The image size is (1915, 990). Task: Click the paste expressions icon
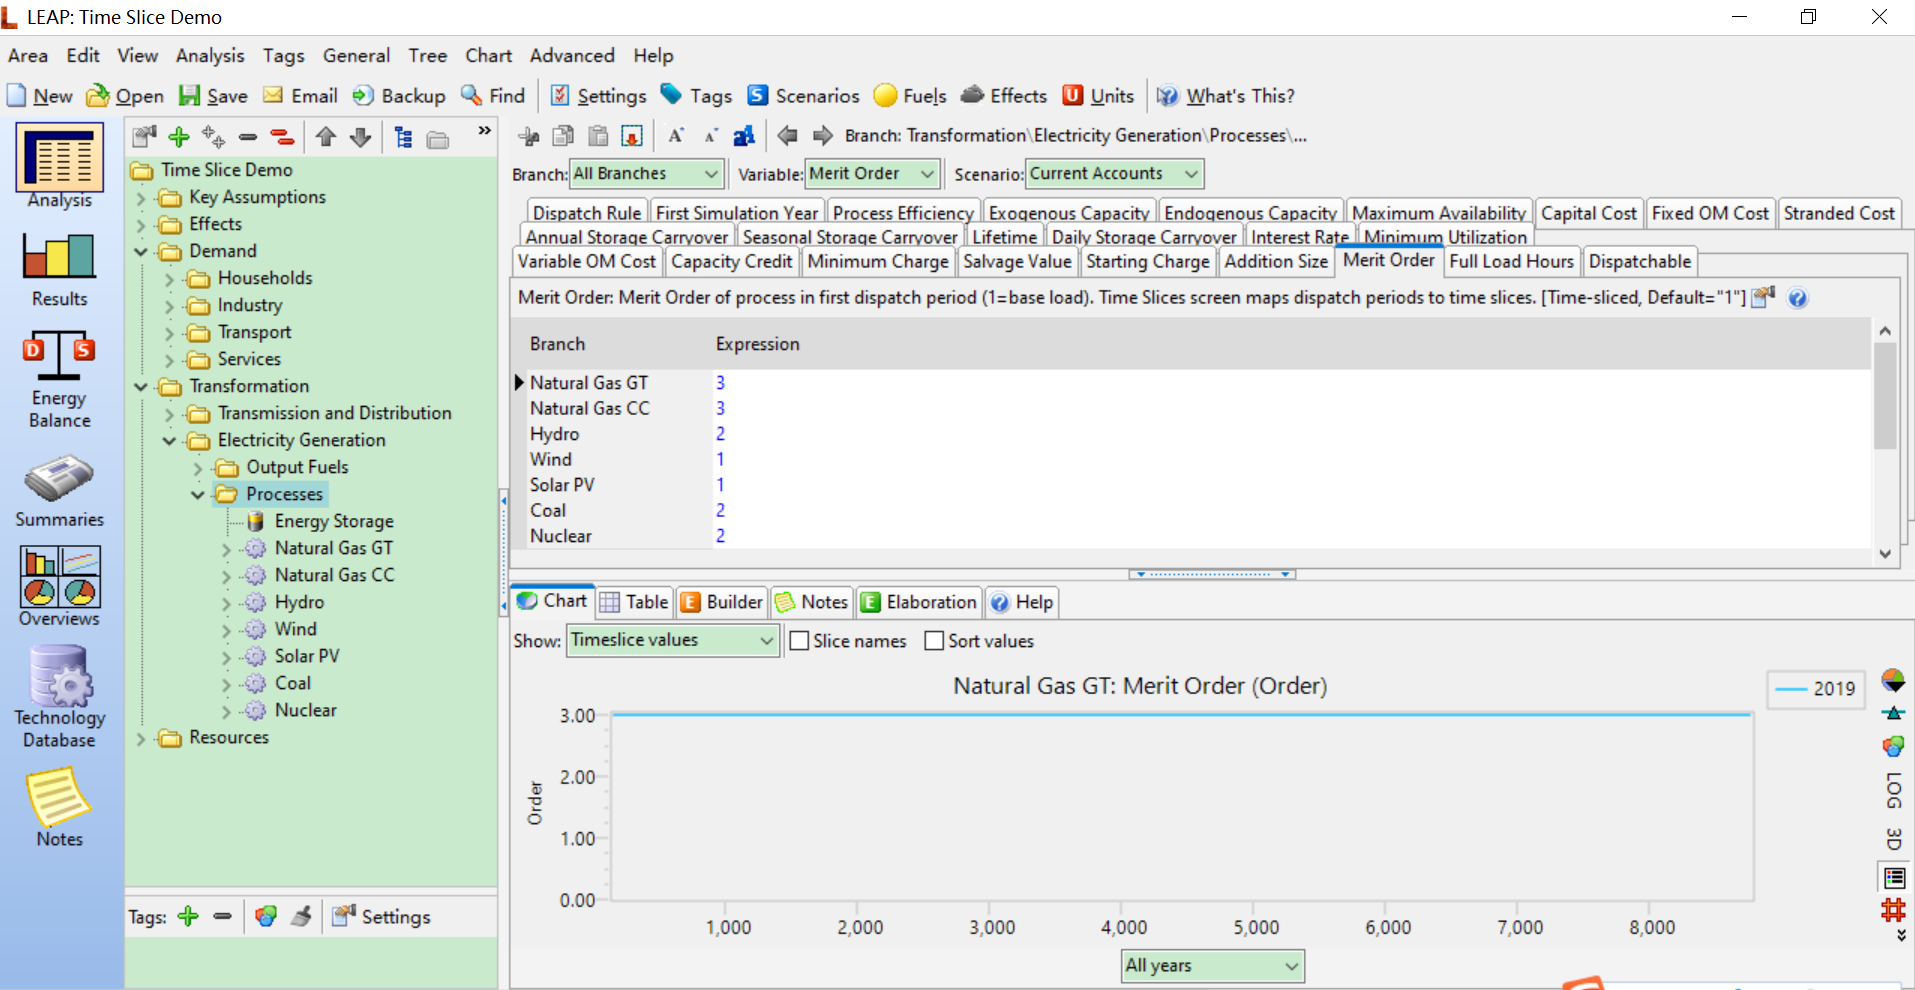click(598, 136)
